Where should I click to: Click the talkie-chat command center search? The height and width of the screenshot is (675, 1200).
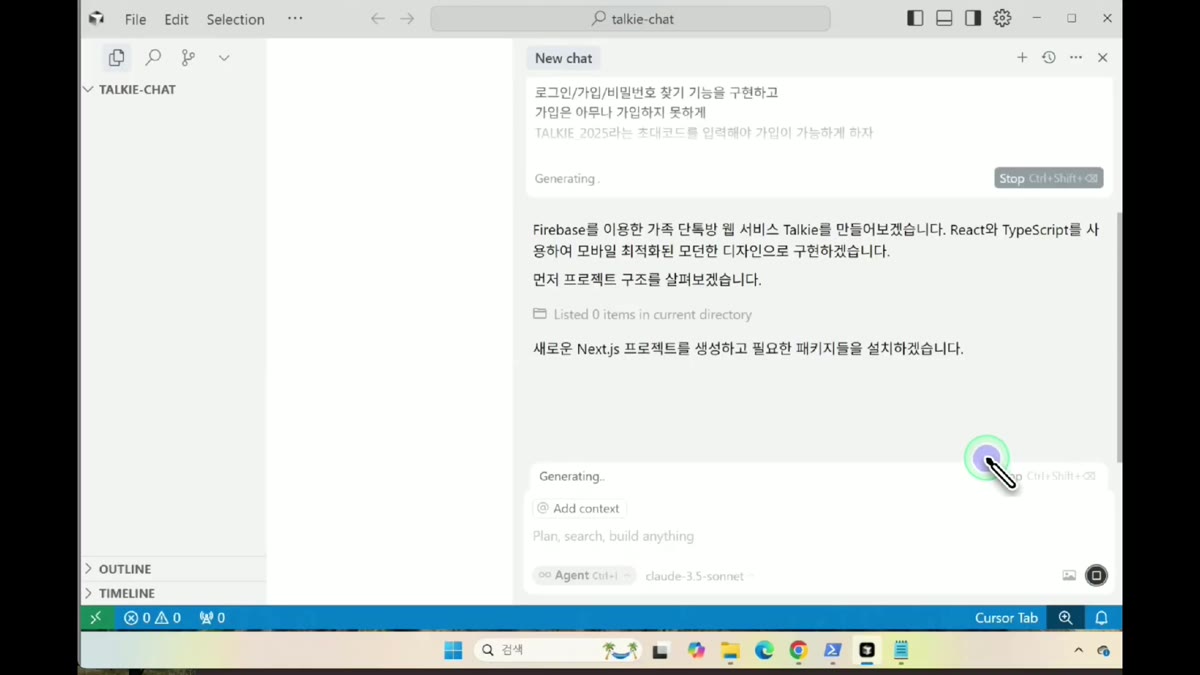coord(630,19)
